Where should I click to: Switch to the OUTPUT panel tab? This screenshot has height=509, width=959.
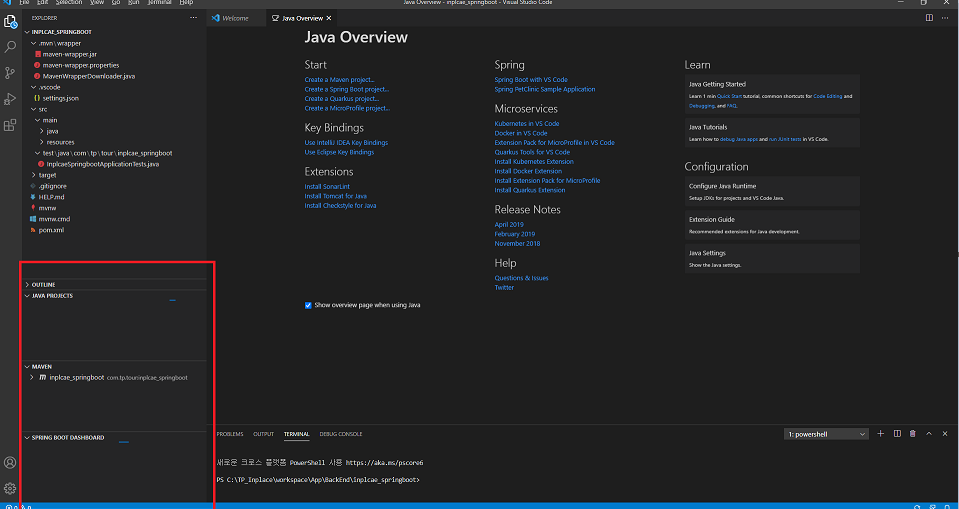coord(264,434)
